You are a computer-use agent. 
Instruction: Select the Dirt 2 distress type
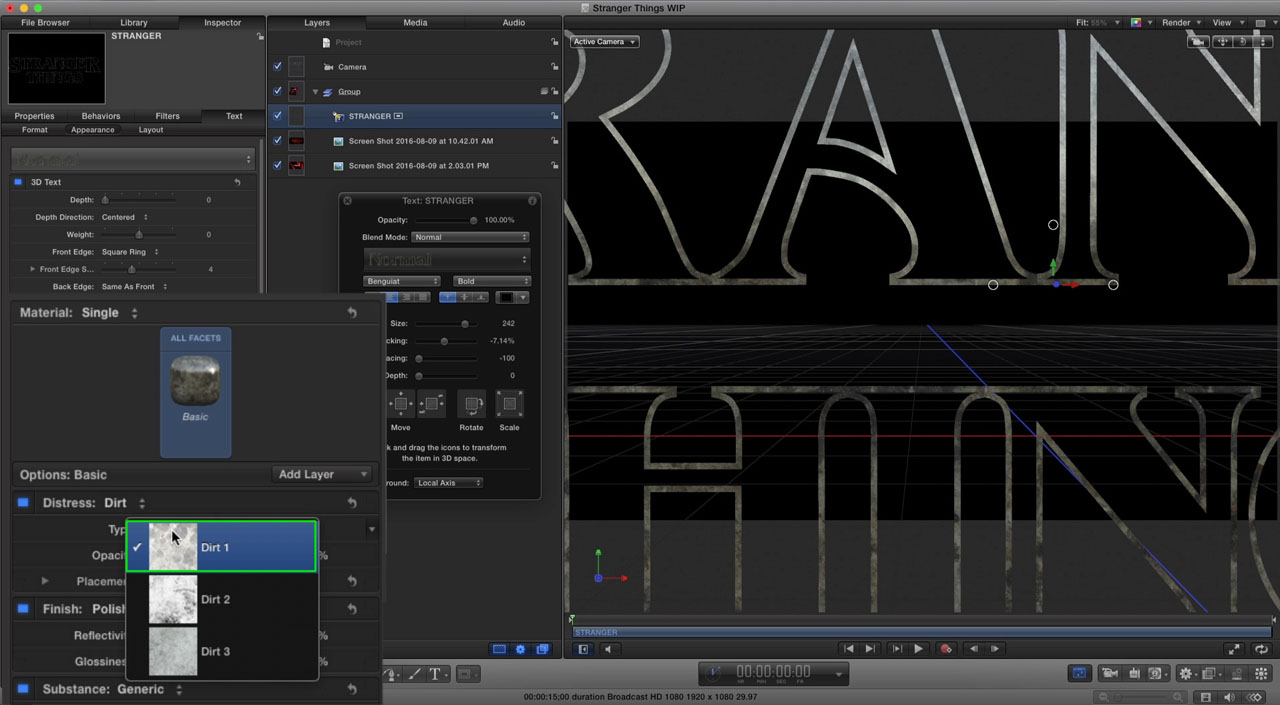tap(222, 599)
